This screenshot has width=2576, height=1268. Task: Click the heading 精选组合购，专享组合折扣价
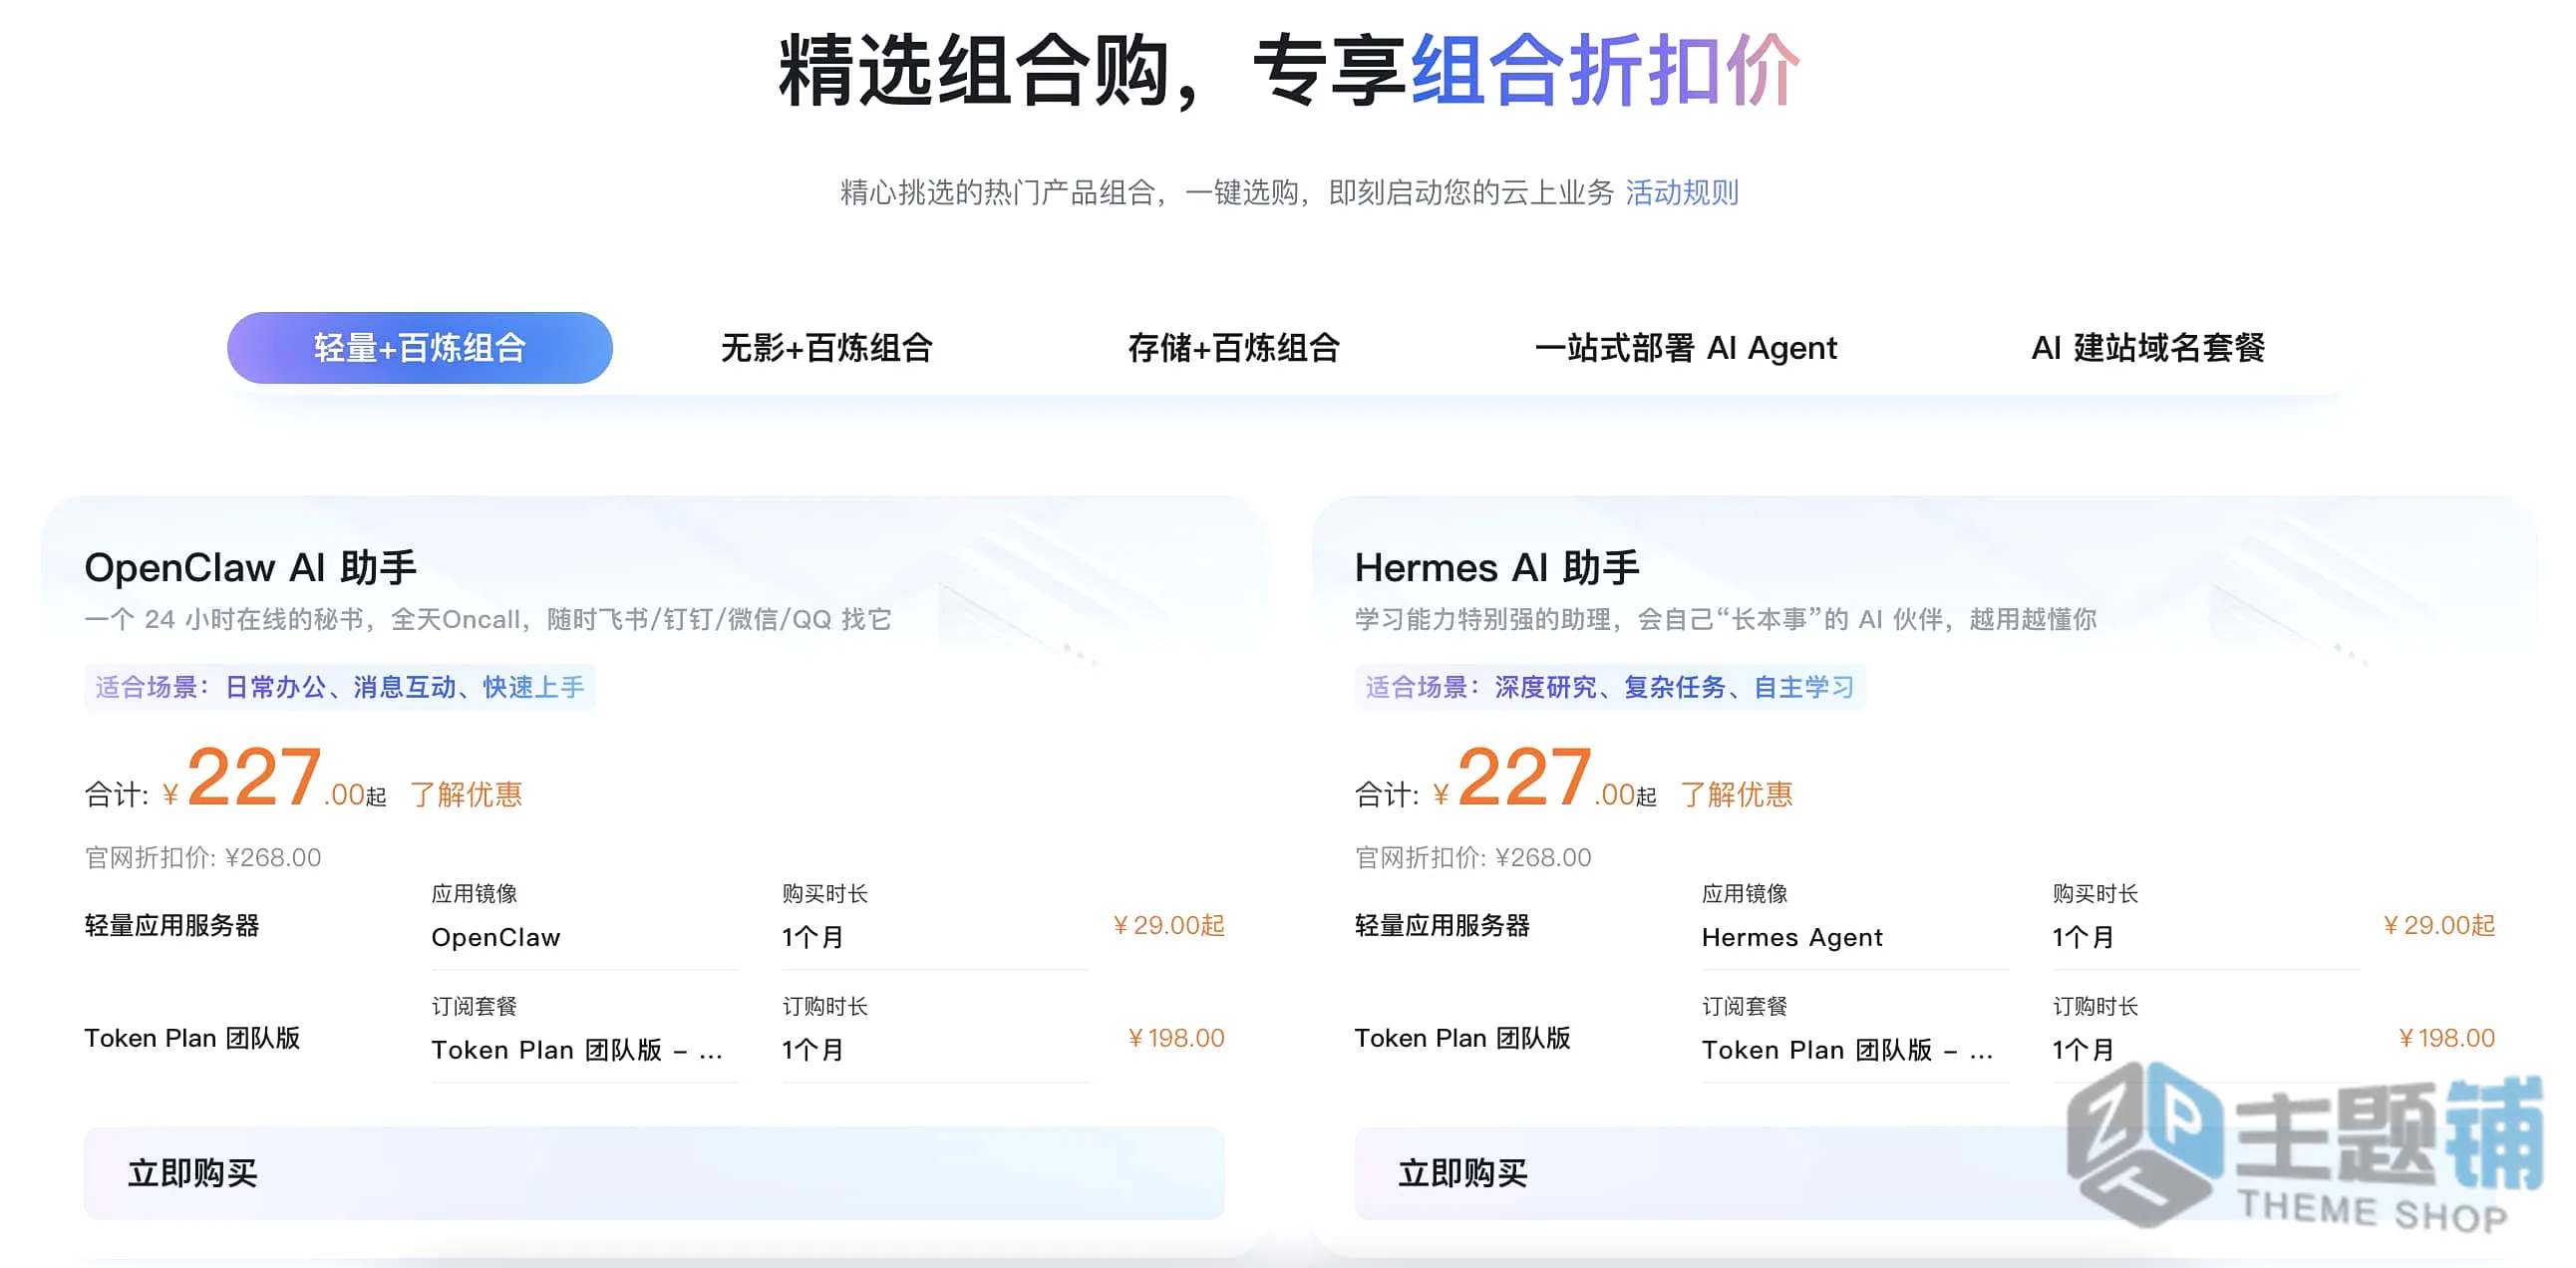tap(1290, 70)
